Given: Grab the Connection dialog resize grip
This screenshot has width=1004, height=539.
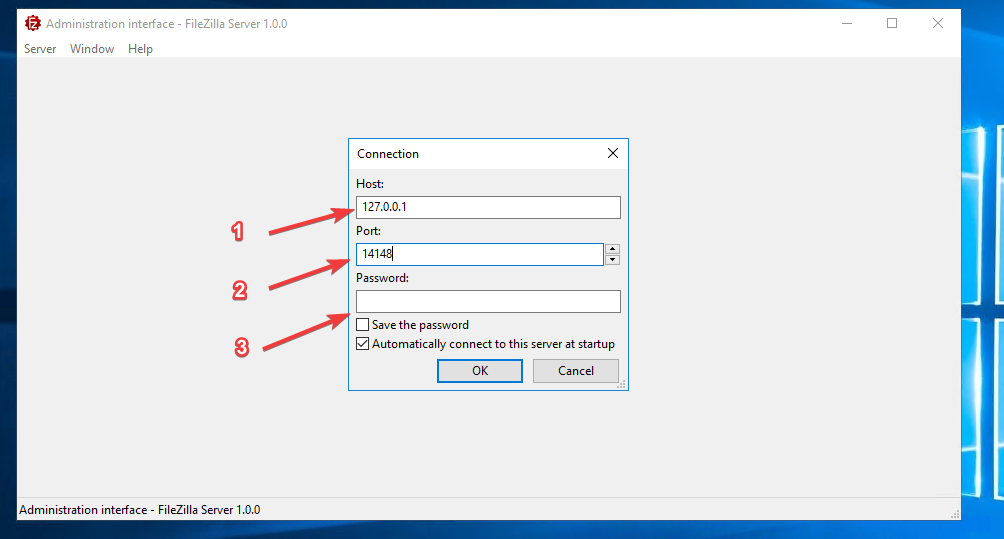Looking at the screenshot, I should [622, 385].
